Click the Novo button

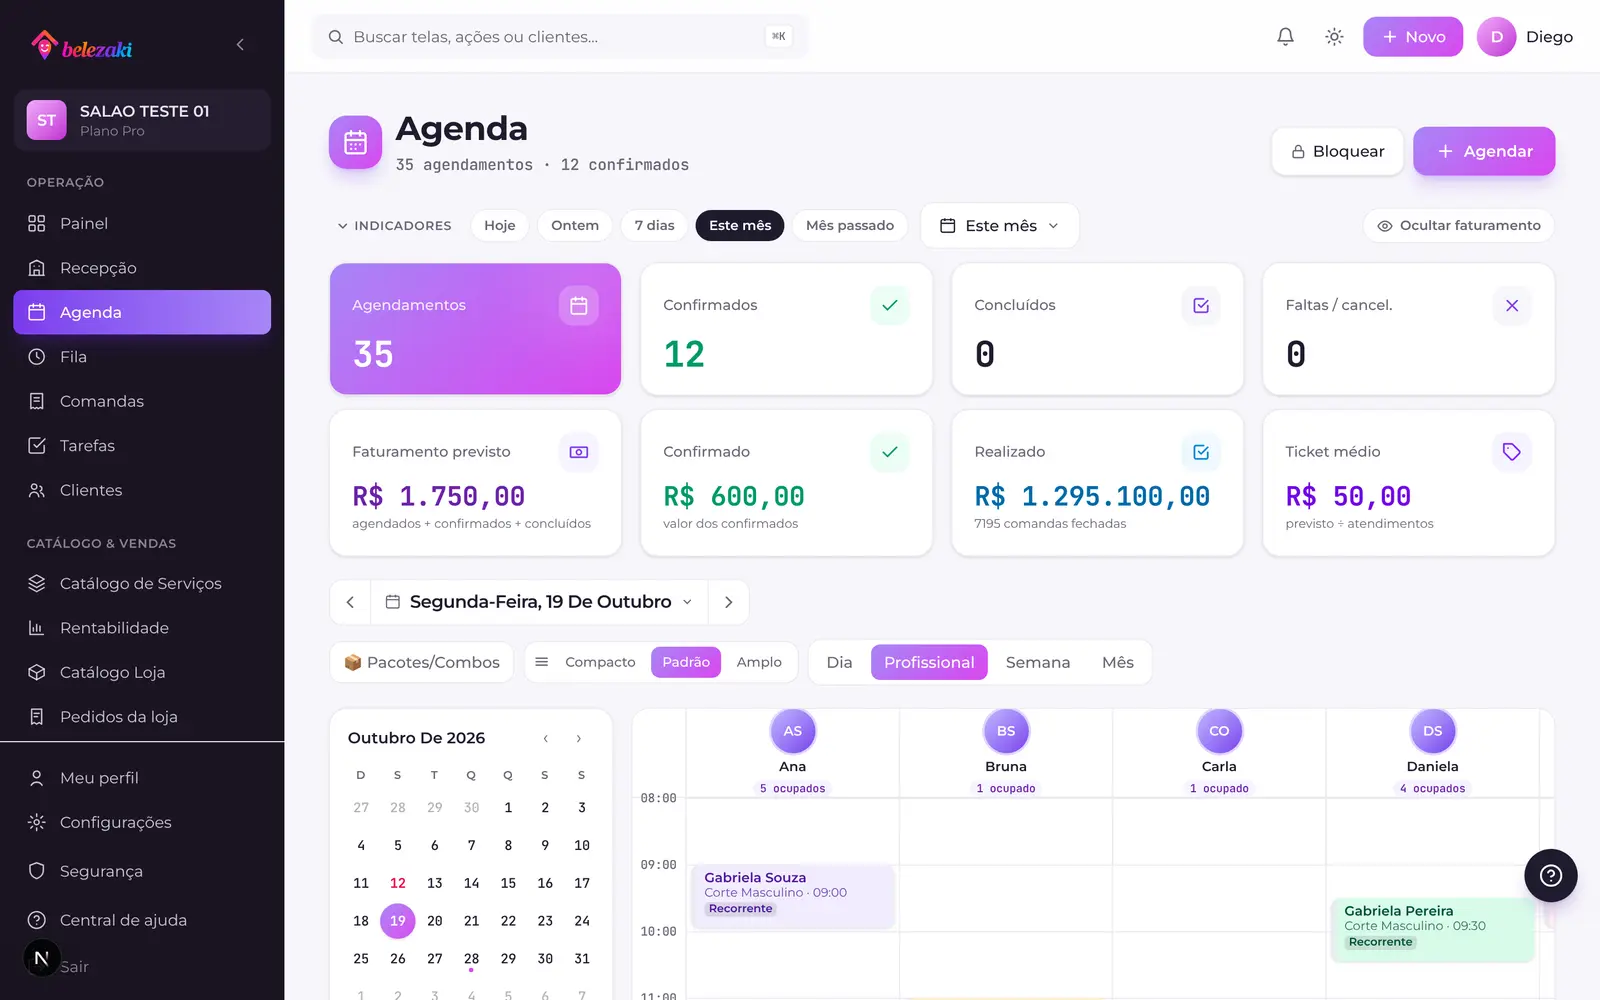pyautogui.click(x=1412, y=37)
